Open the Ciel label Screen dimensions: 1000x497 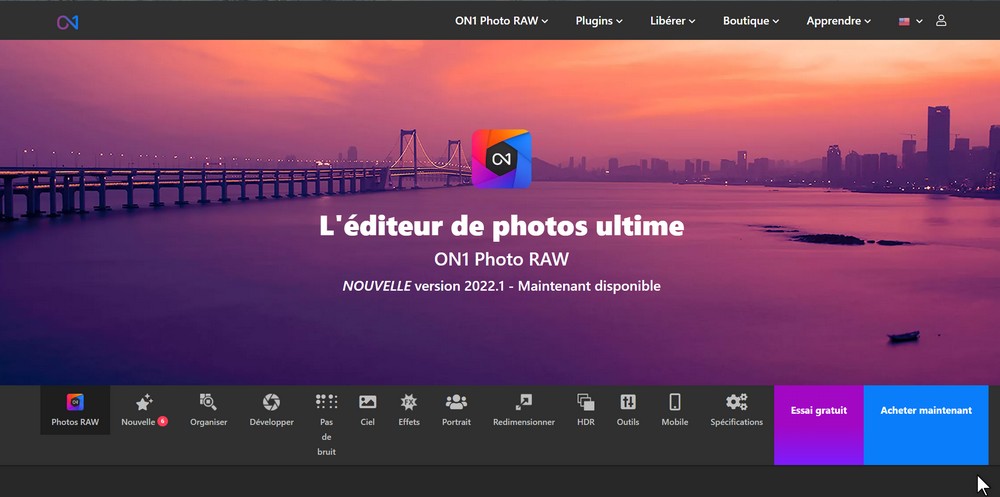(367, 422)
